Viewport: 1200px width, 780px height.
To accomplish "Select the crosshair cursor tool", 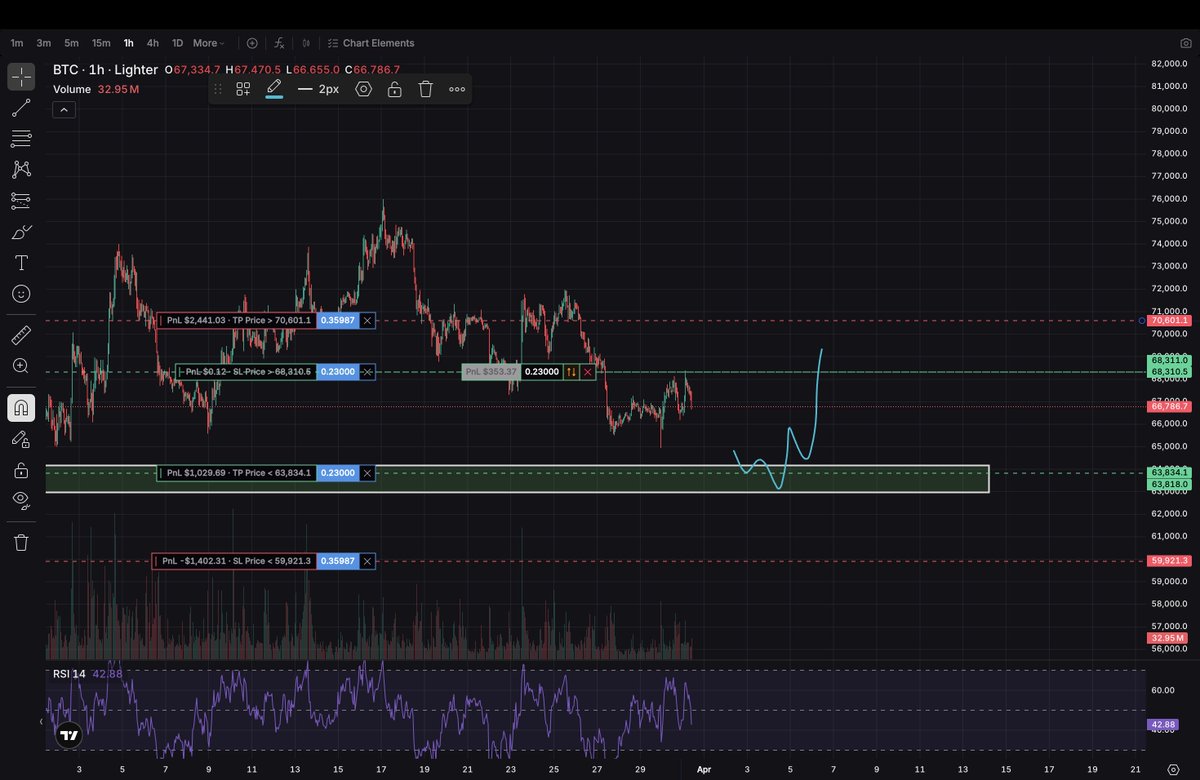I will pyautogui.click(x=21, y=77).
